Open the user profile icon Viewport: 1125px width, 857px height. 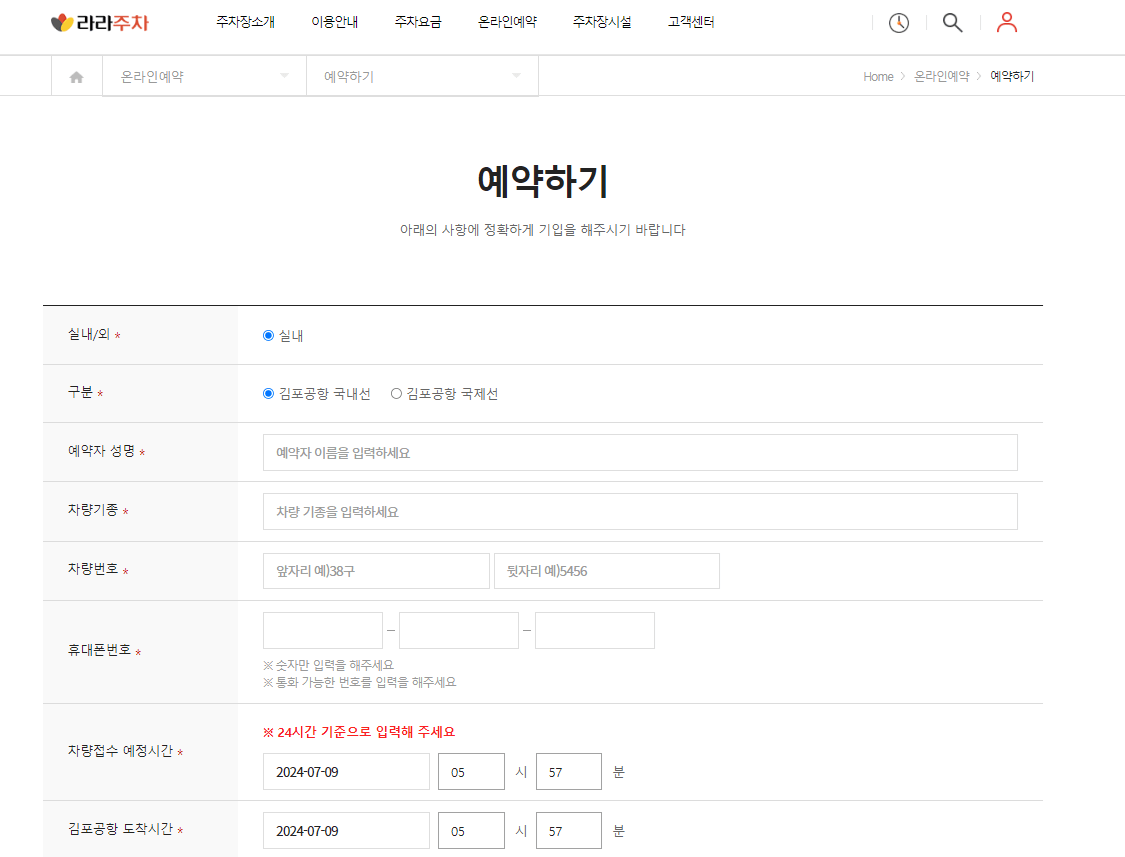pyautogui.click(x=1006, y=22)
